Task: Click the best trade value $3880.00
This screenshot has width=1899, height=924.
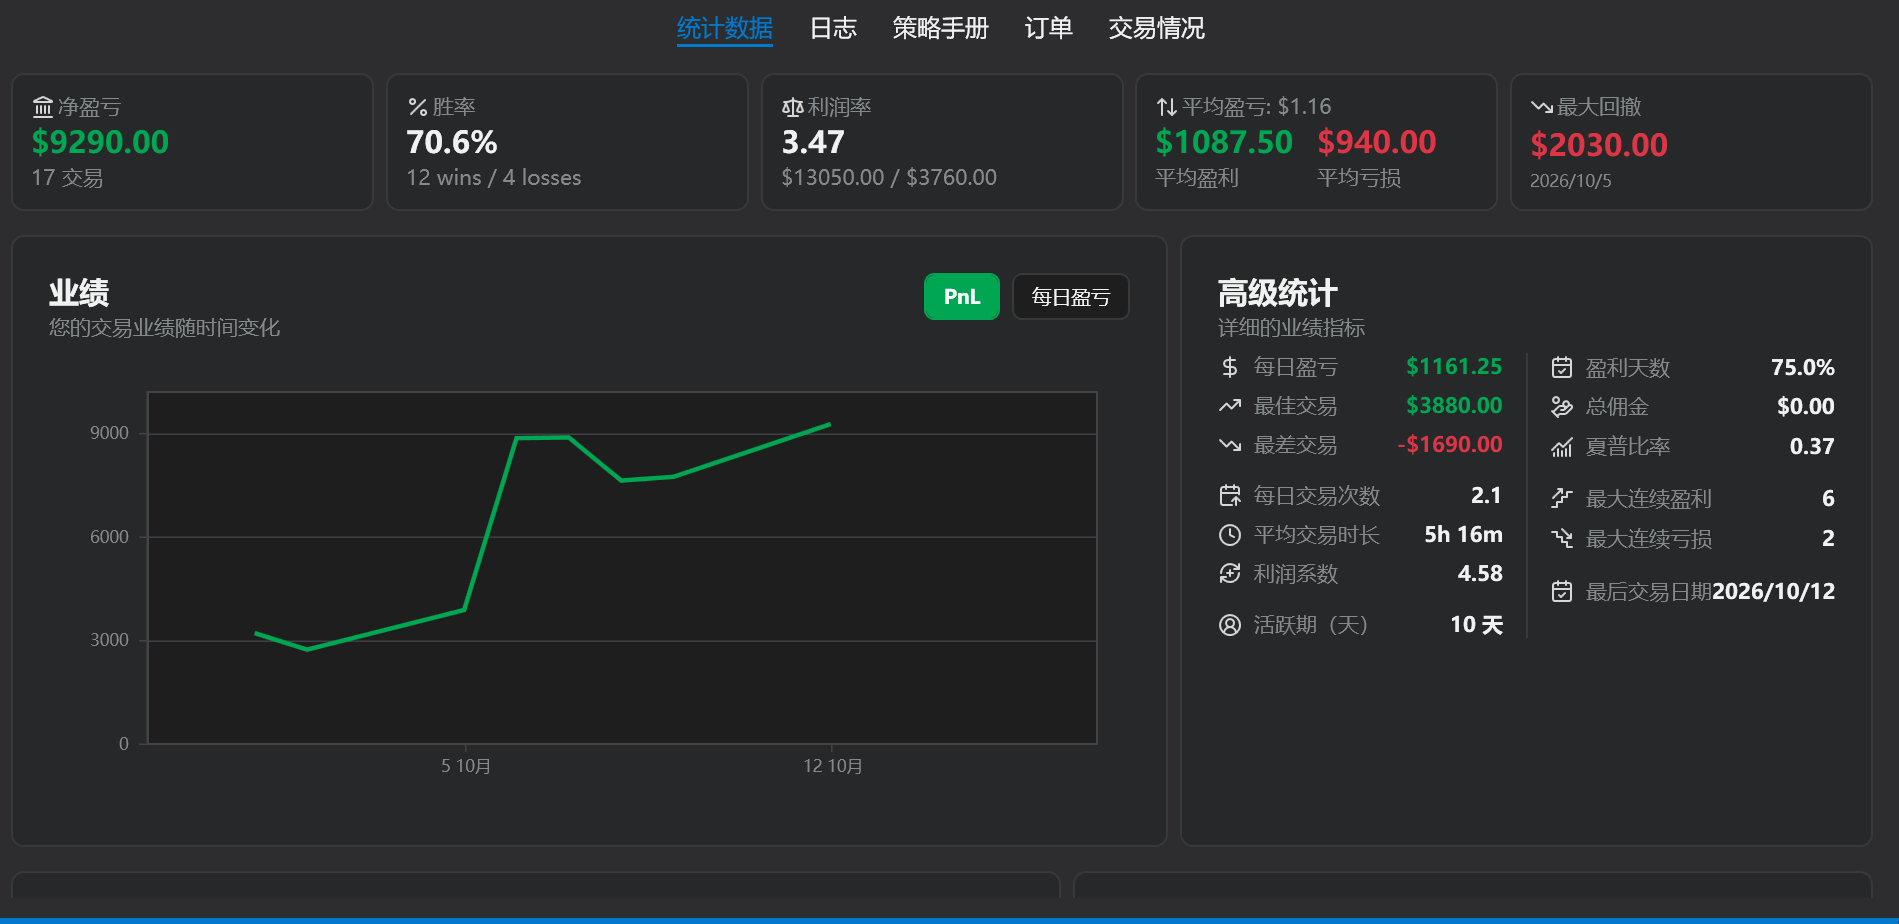Action: pyautogui.click(x=1454, y=406)
